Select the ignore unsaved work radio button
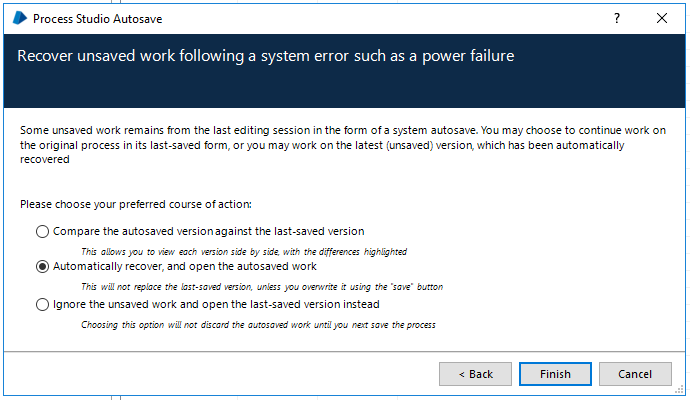The image size is (690, 400). click(x=42, y=304)
